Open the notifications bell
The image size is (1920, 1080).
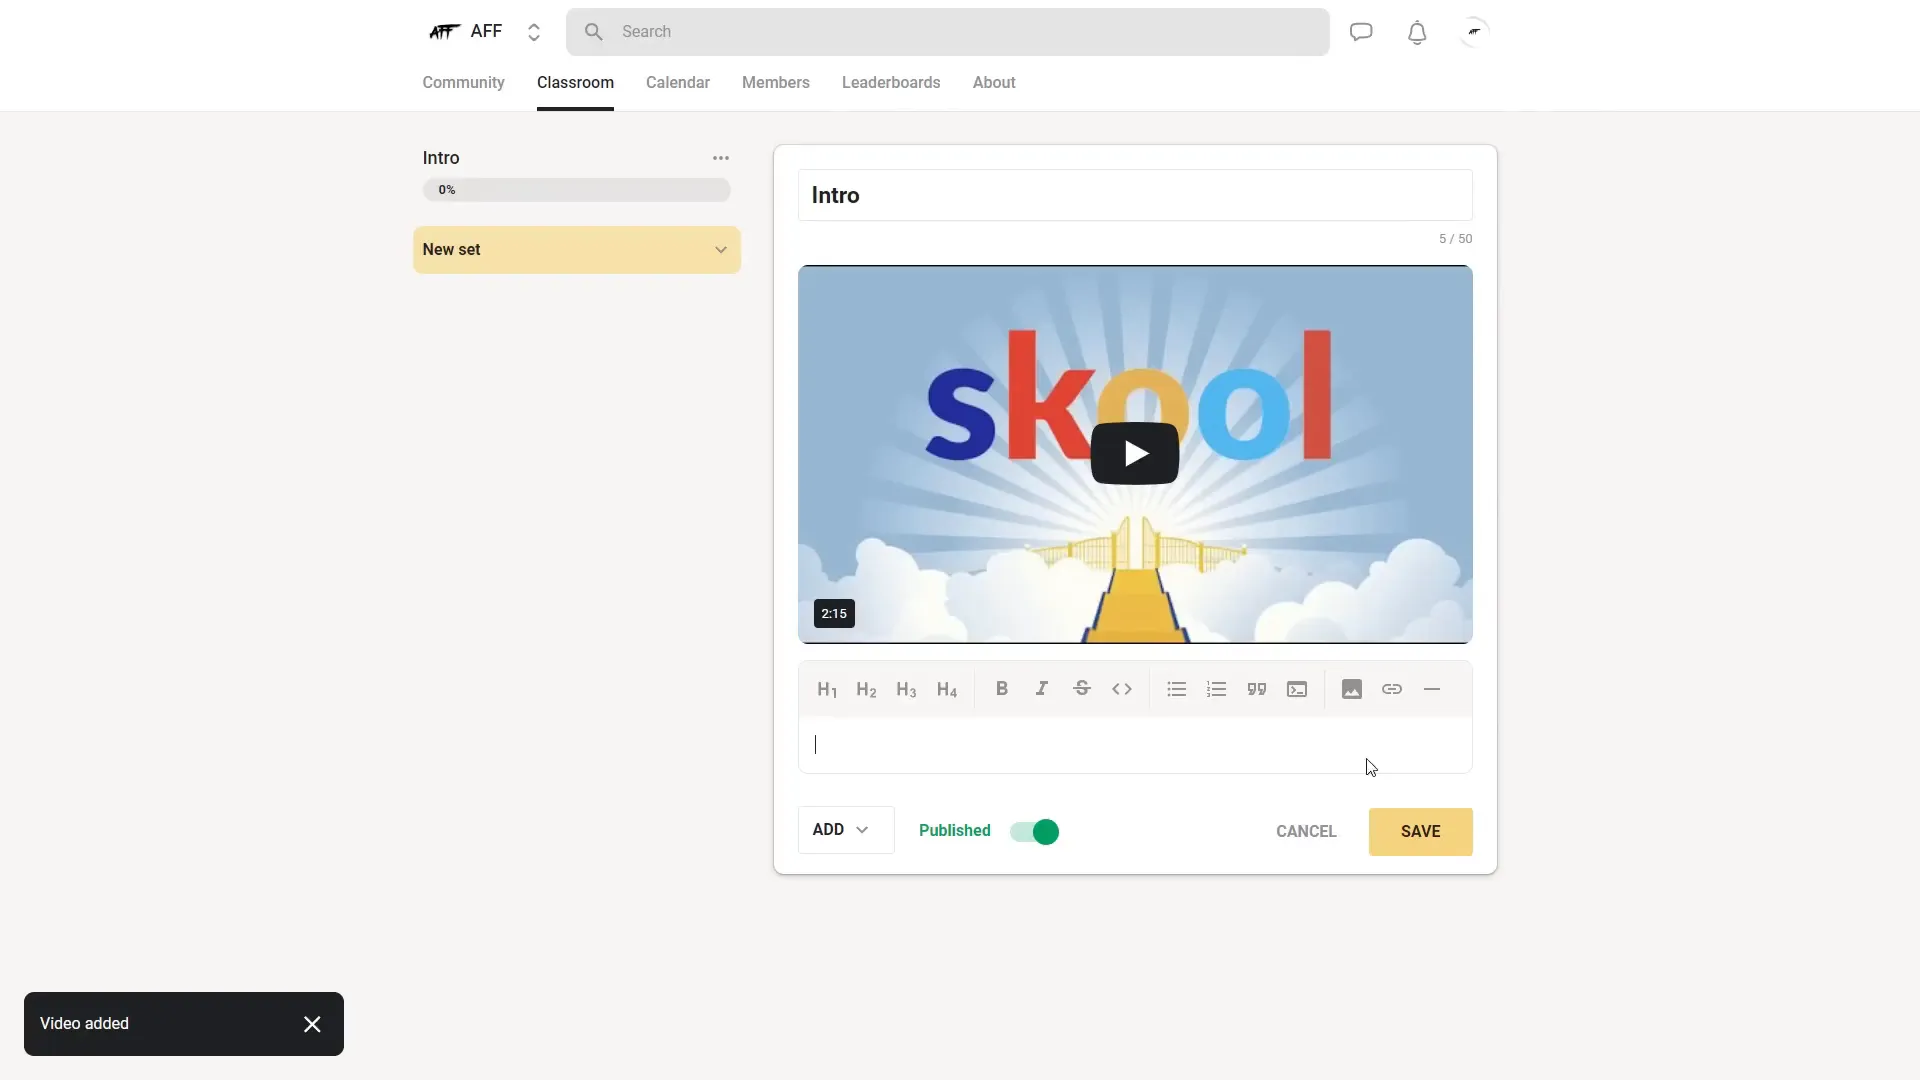1417,33
